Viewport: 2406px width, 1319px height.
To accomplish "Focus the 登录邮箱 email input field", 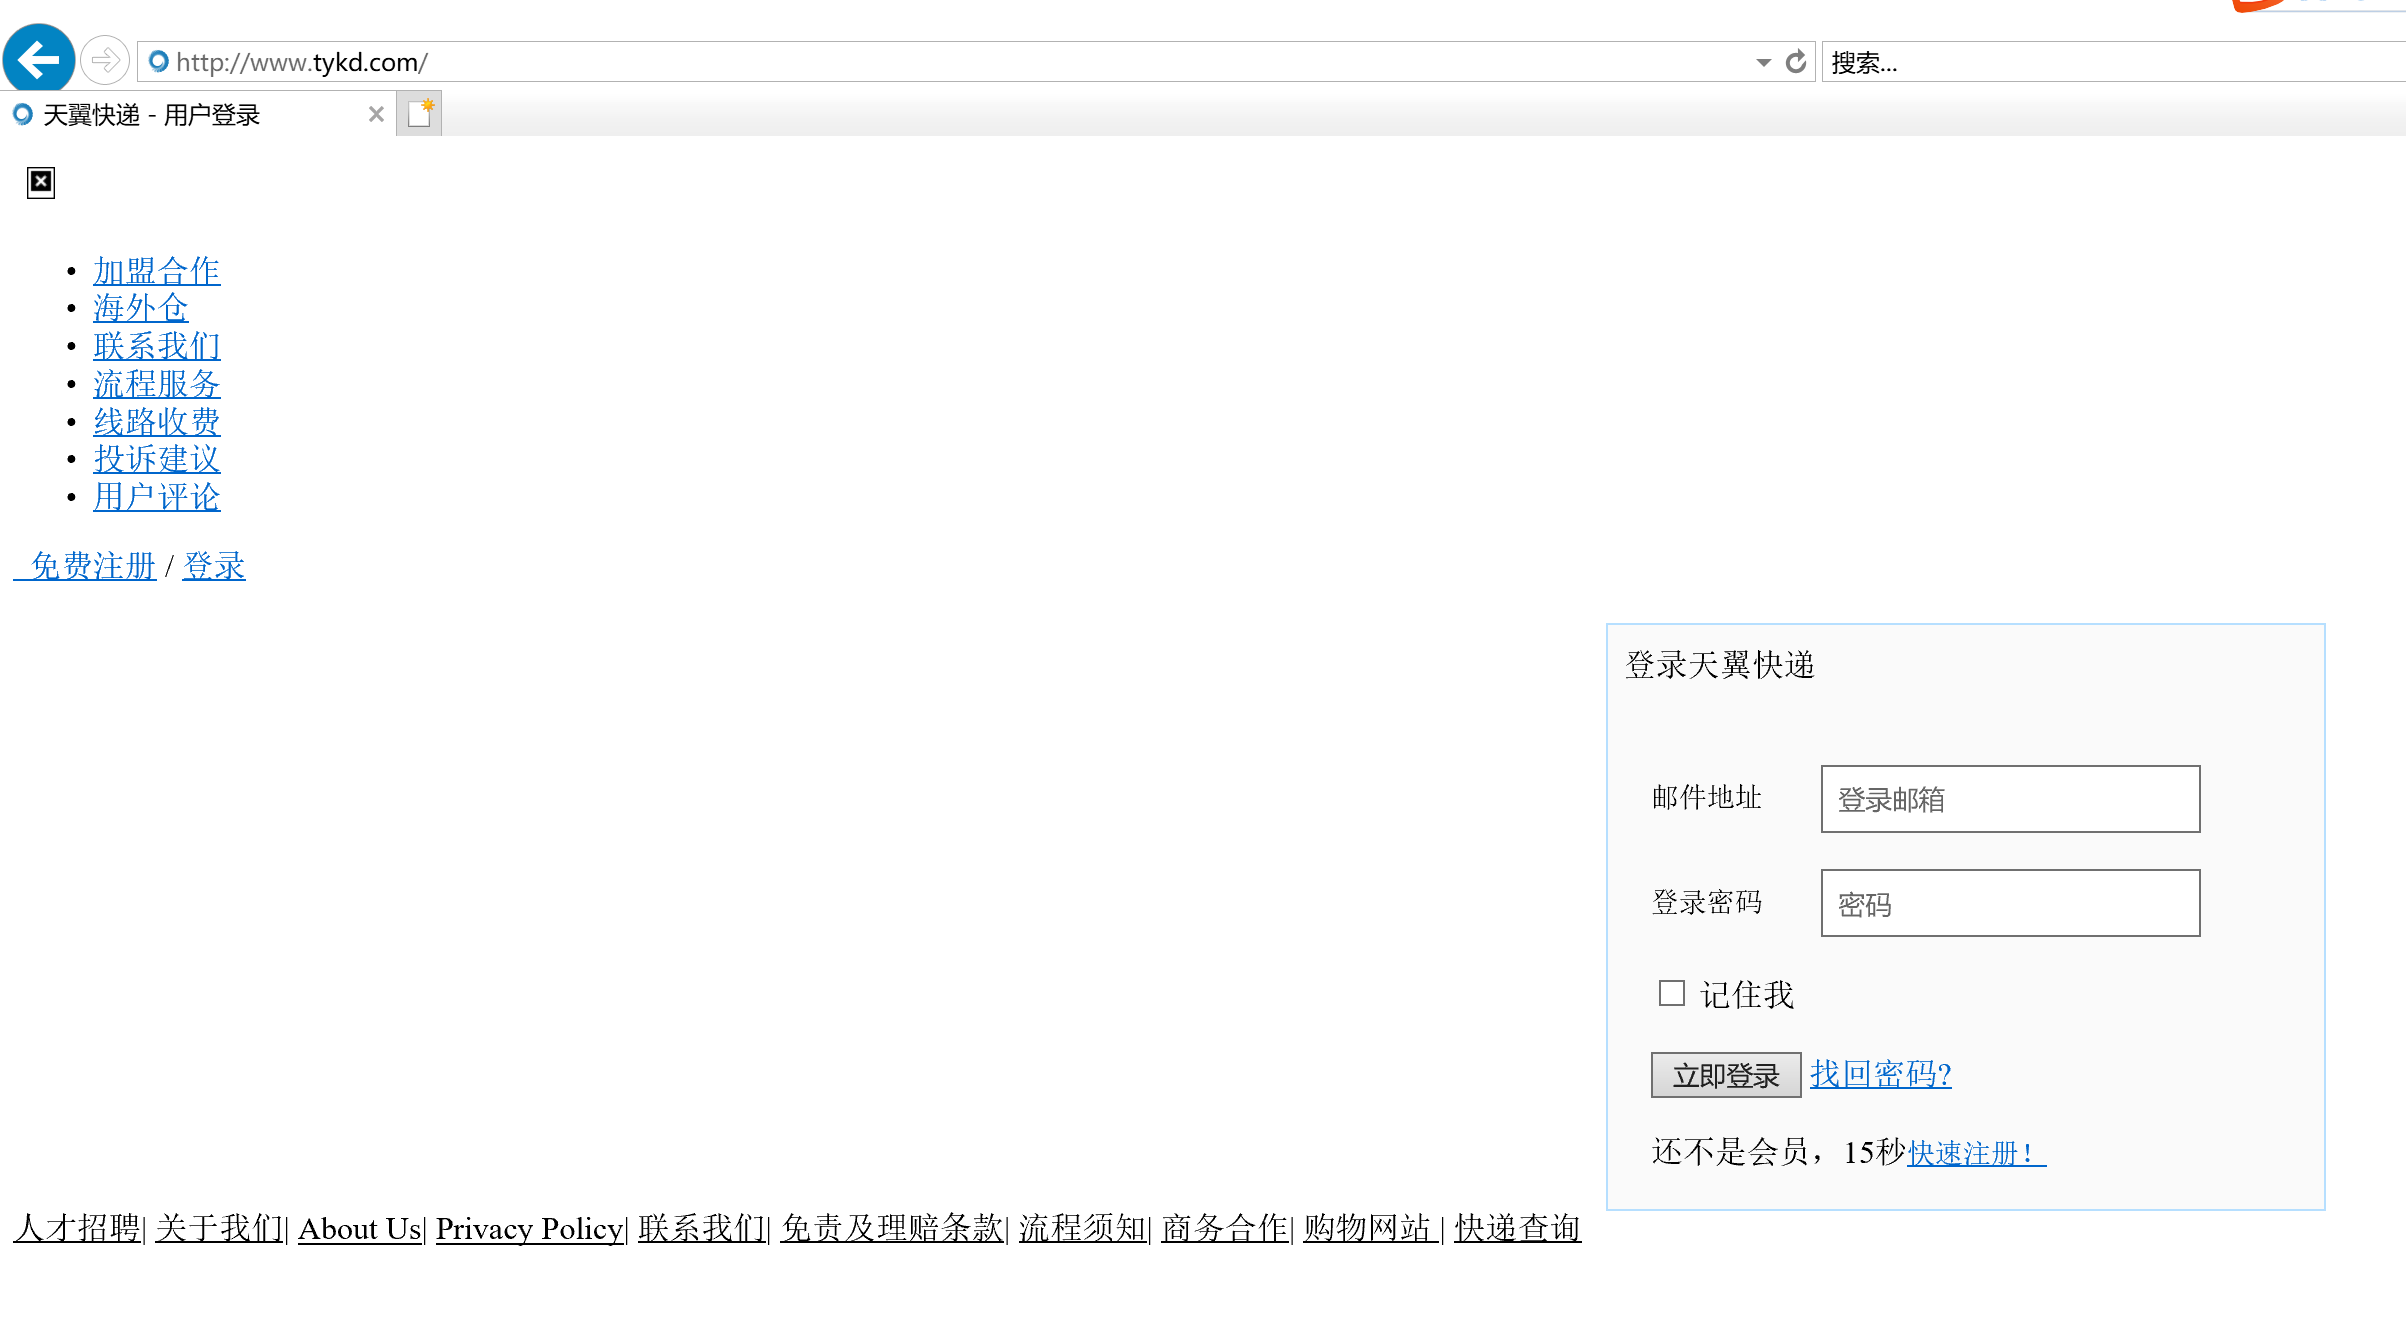I will point(2010,799).
